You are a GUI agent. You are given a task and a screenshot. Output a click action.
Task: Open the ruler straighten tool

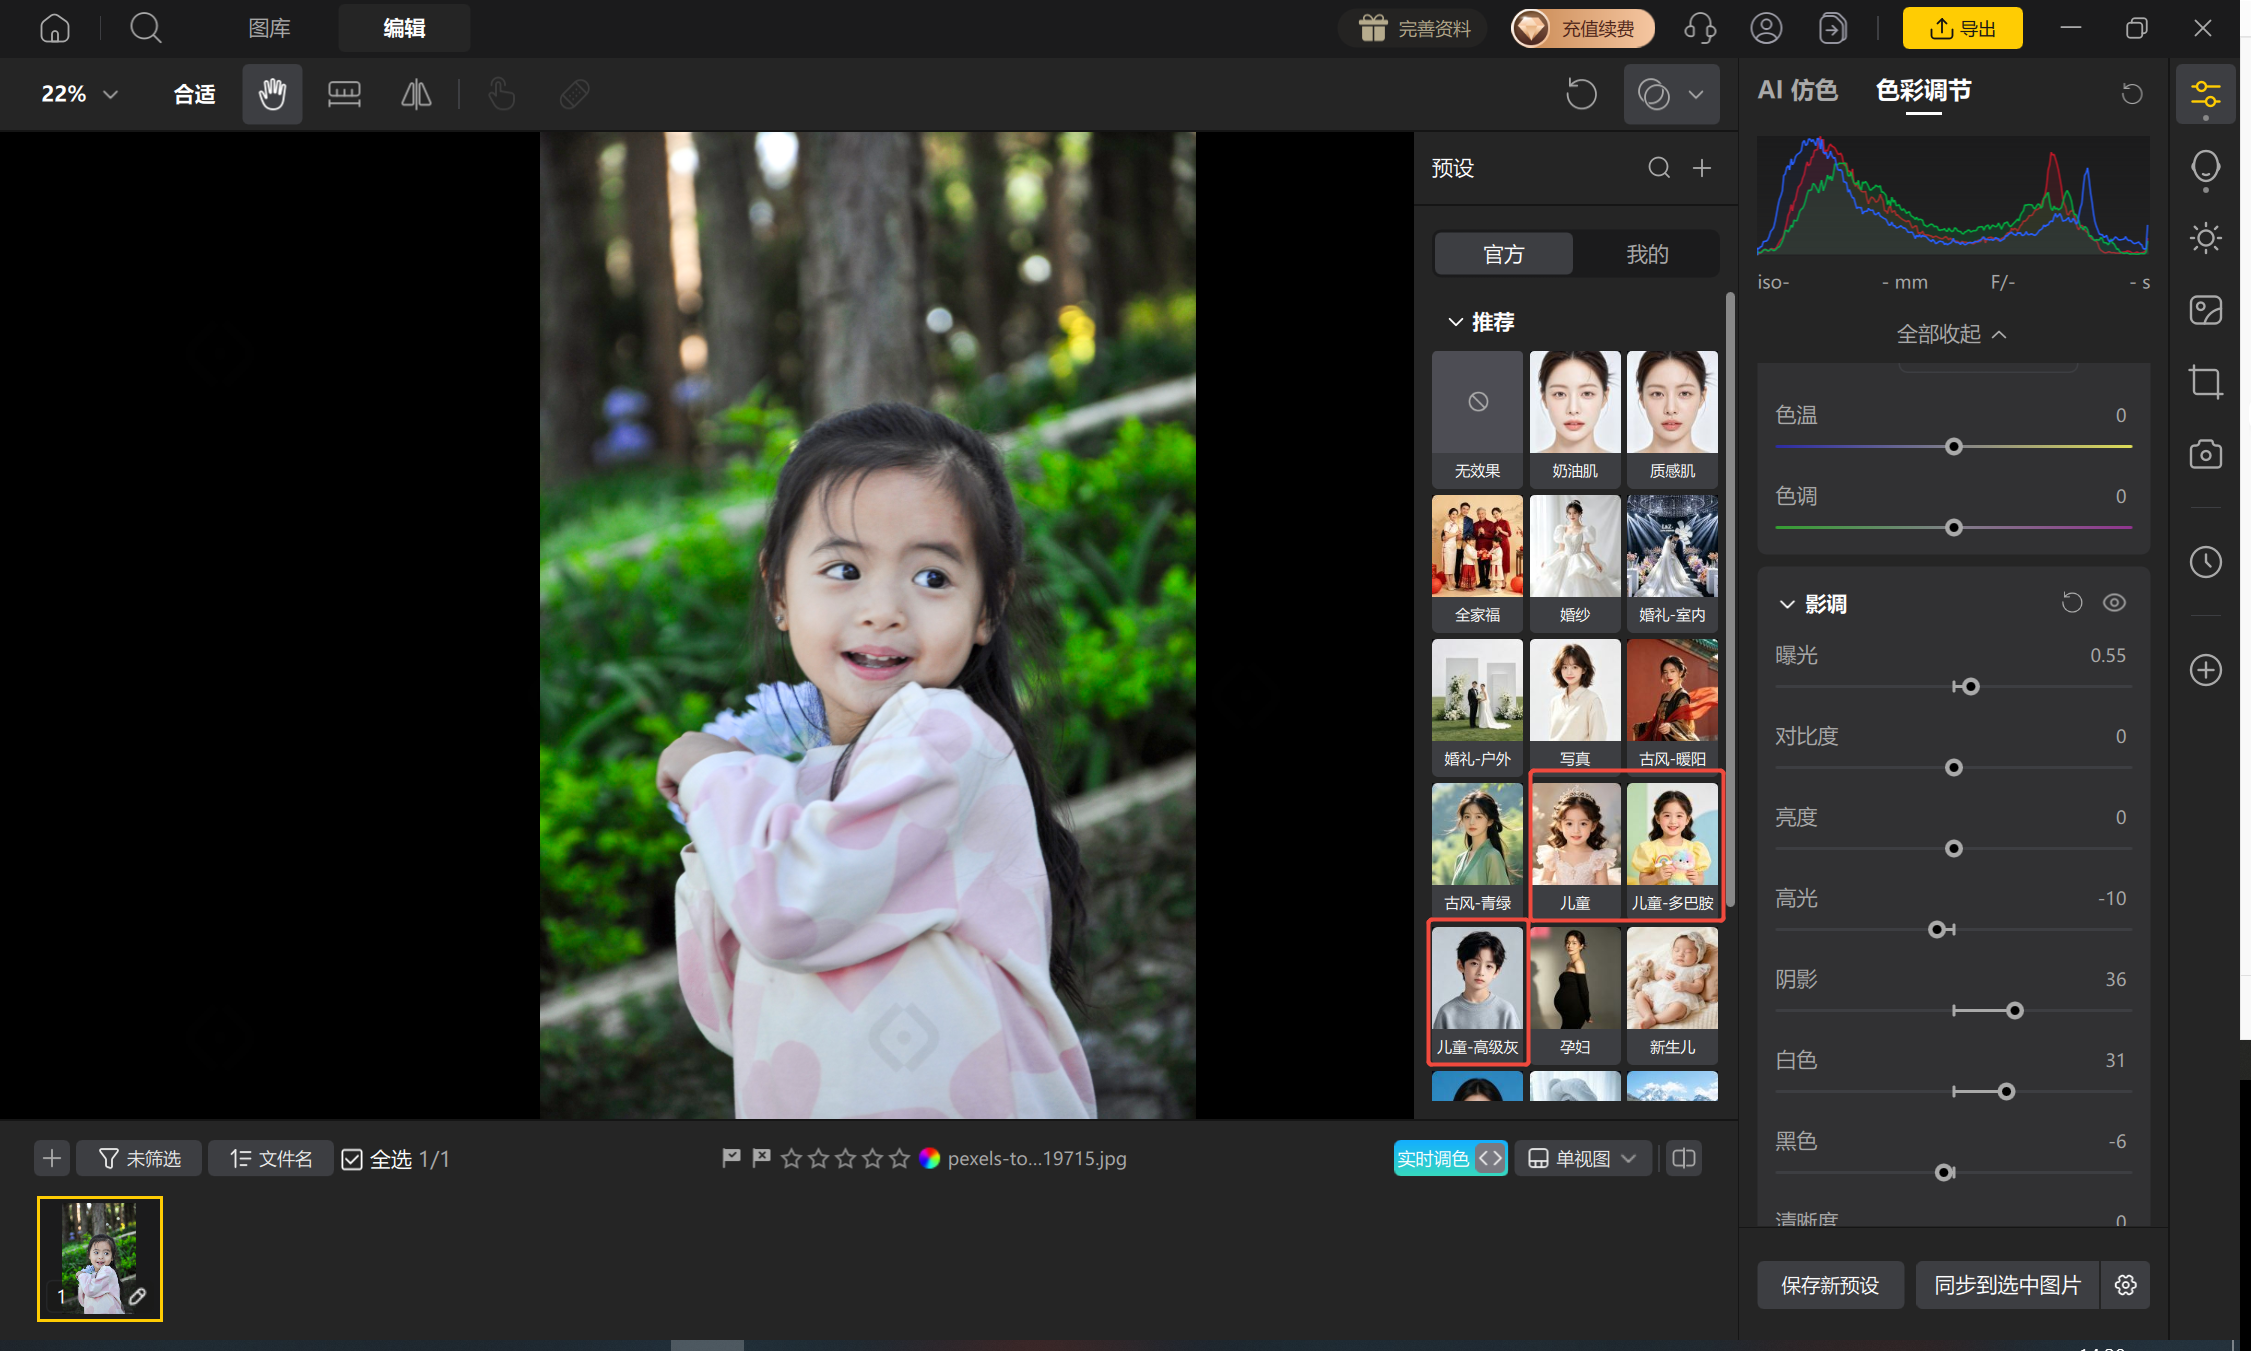[x=344, y=94]
